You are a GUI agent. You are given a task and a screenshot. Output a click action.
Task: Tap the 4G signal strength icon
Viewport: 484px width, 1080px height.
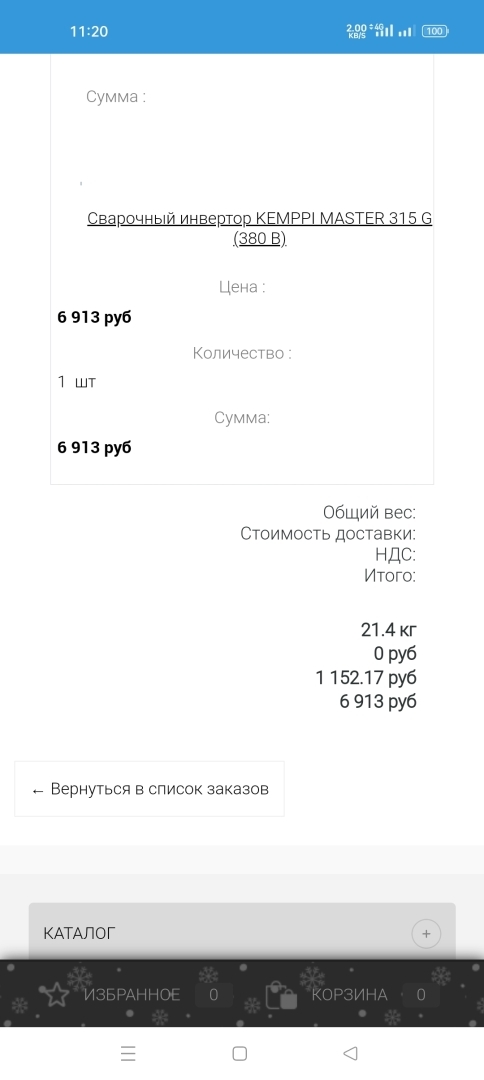[382, 30]
